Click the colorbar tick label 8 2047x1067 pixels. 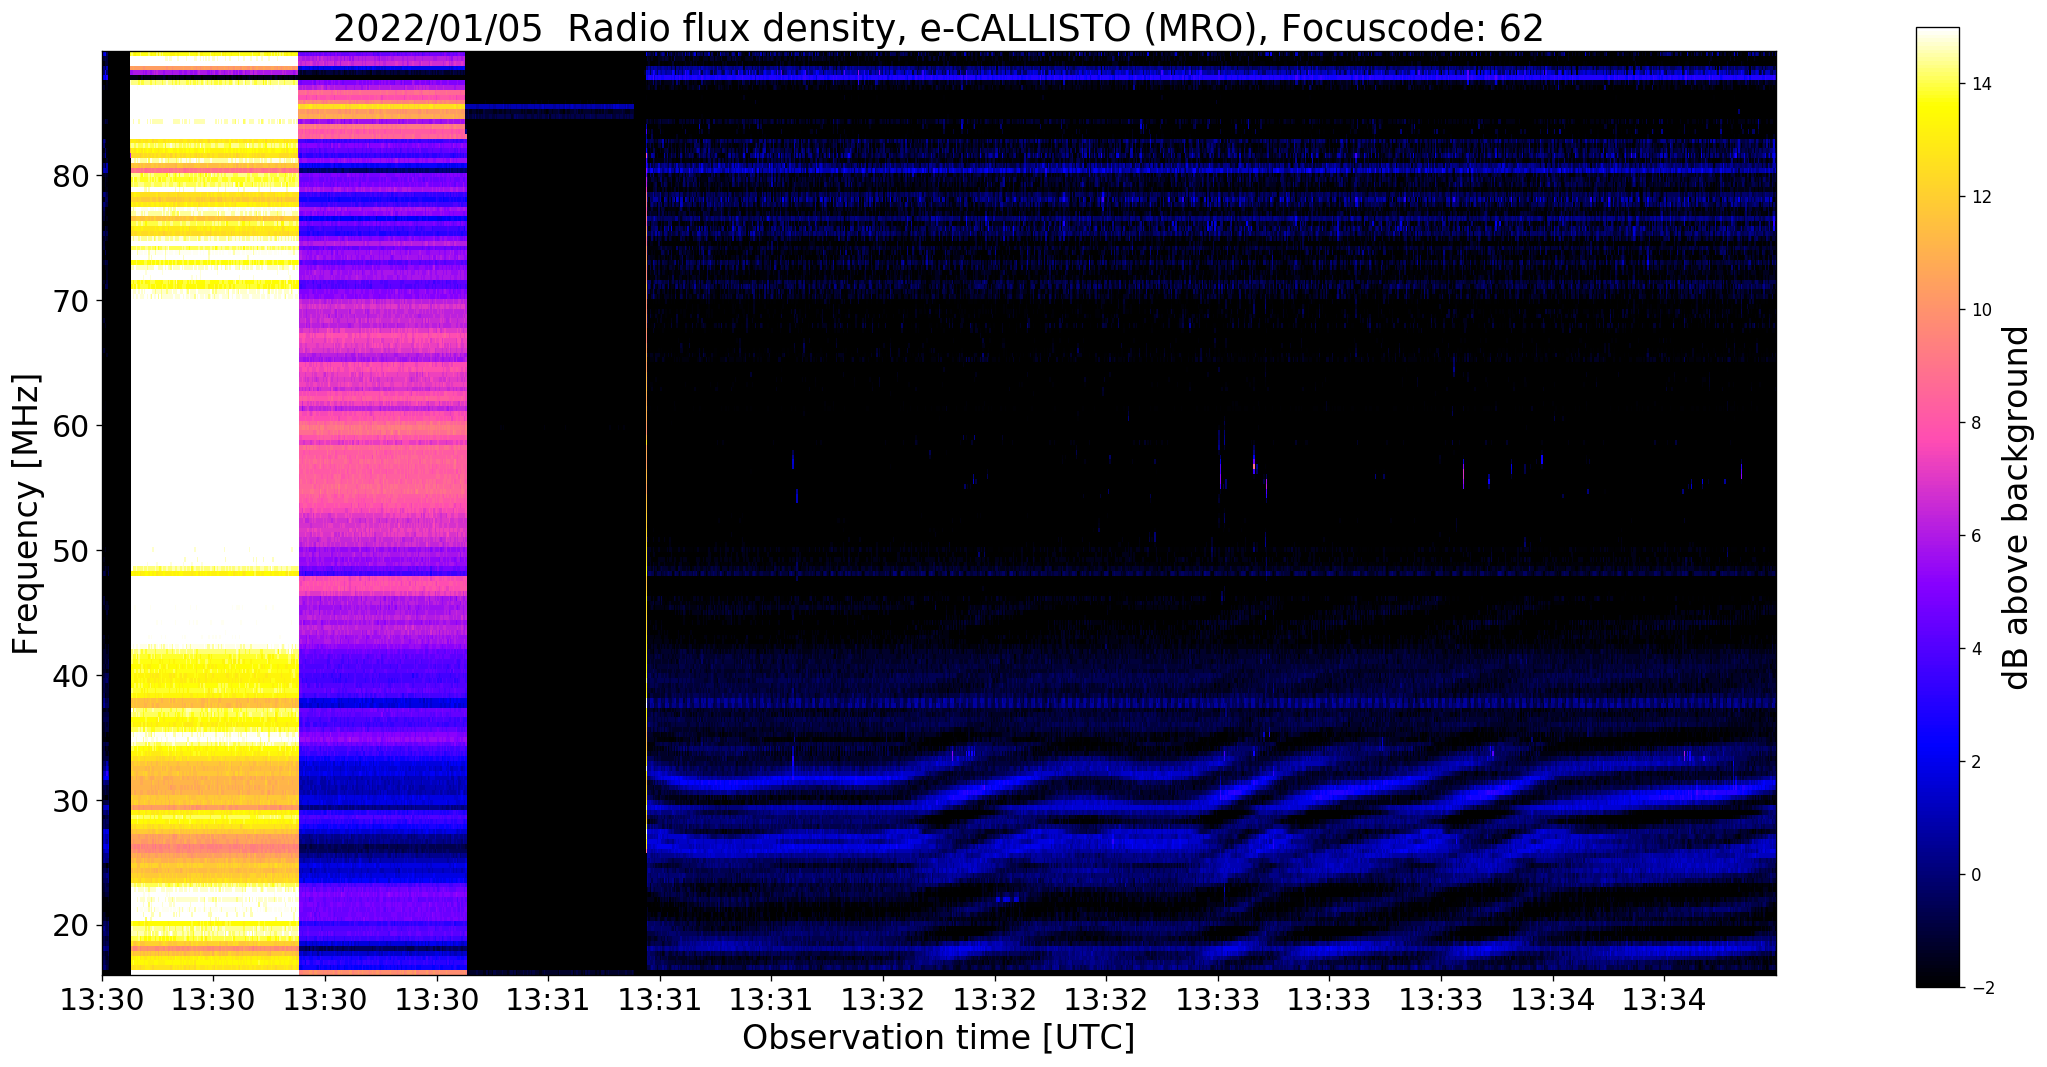1975,423
